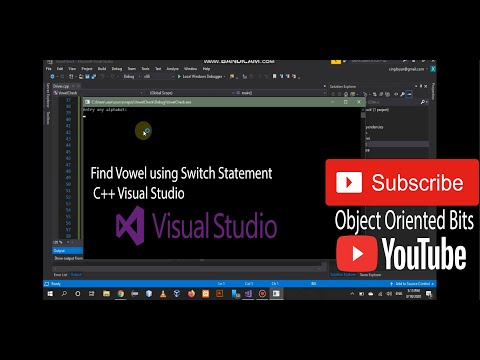Open the VowelCheck project scope dropdown
The width and height of the screenshot is (480, 360).
pyautogui.click(x=98, y=93)
